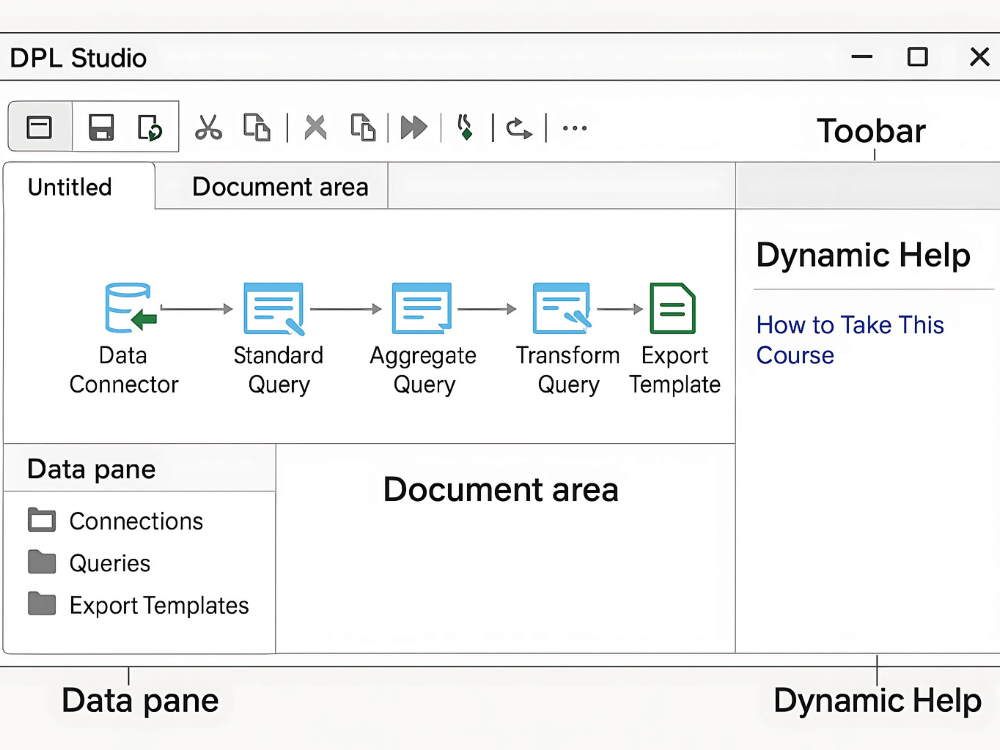Click the window layout icon in the toolbar
This screenshot has width=1000, height=750.
(x=39, y=127)
